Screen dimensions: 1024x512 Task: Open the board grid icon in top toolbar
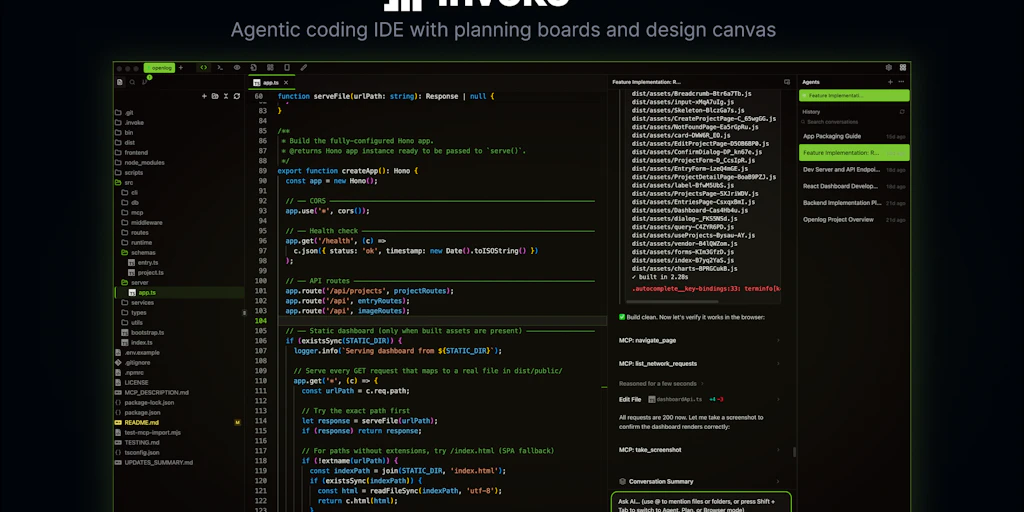270,67
